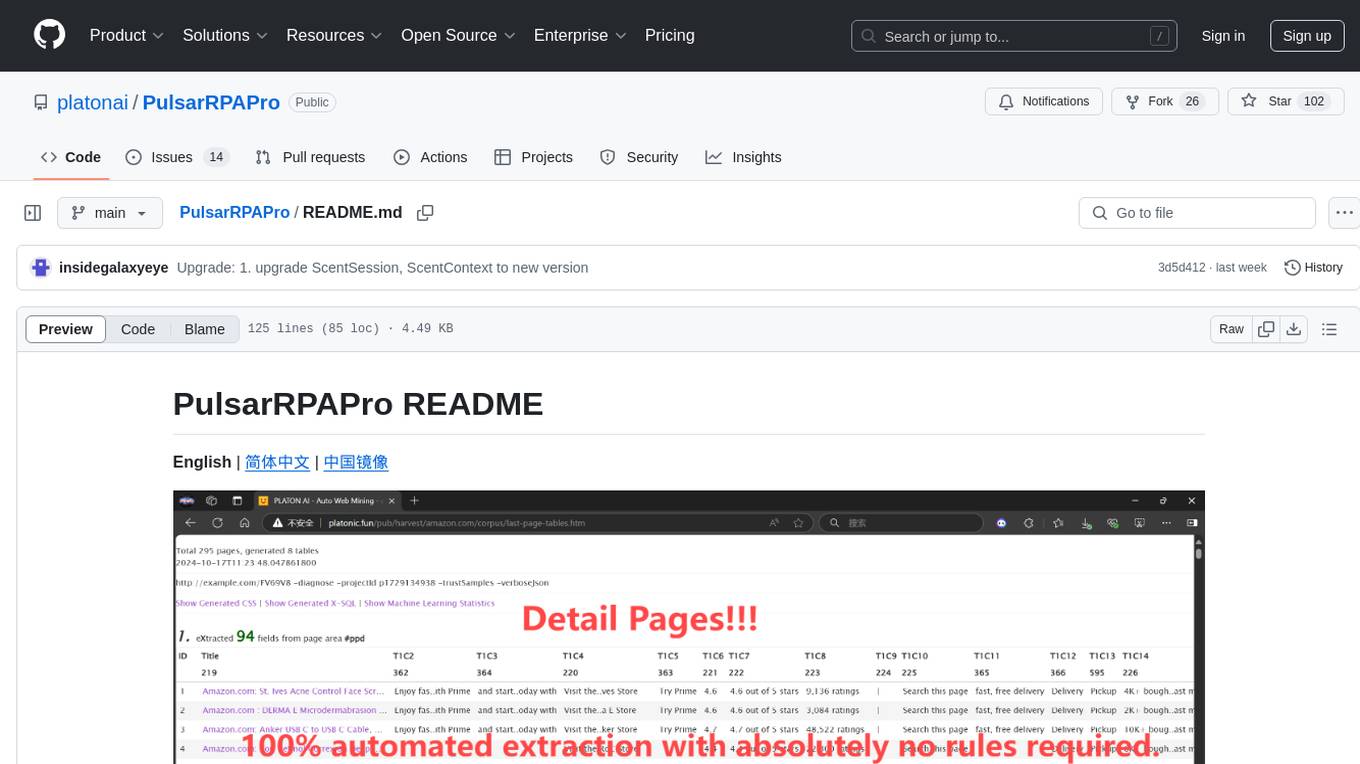
Task: Go to PulsarRPAPro root in breadcrumb
Action: (x=234, y=212)
